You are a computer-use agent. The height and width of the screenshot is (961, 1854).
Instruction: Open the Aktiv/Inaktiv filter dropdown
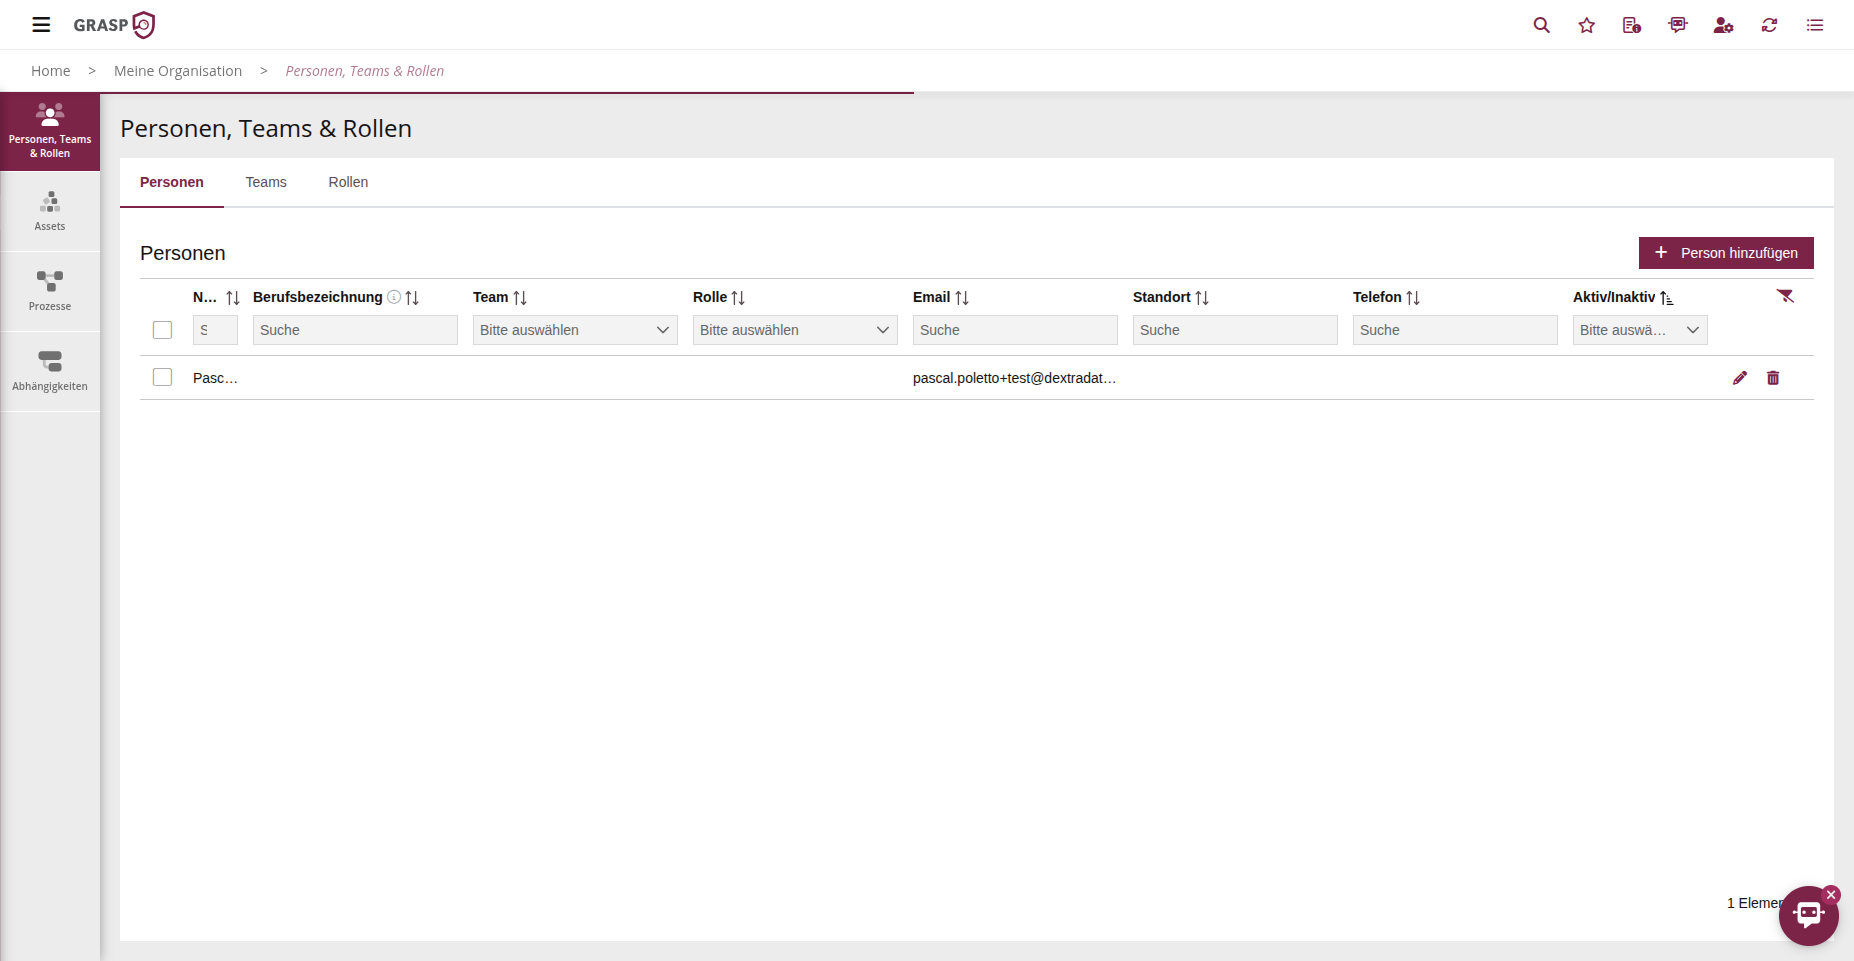coord(1639,330)
